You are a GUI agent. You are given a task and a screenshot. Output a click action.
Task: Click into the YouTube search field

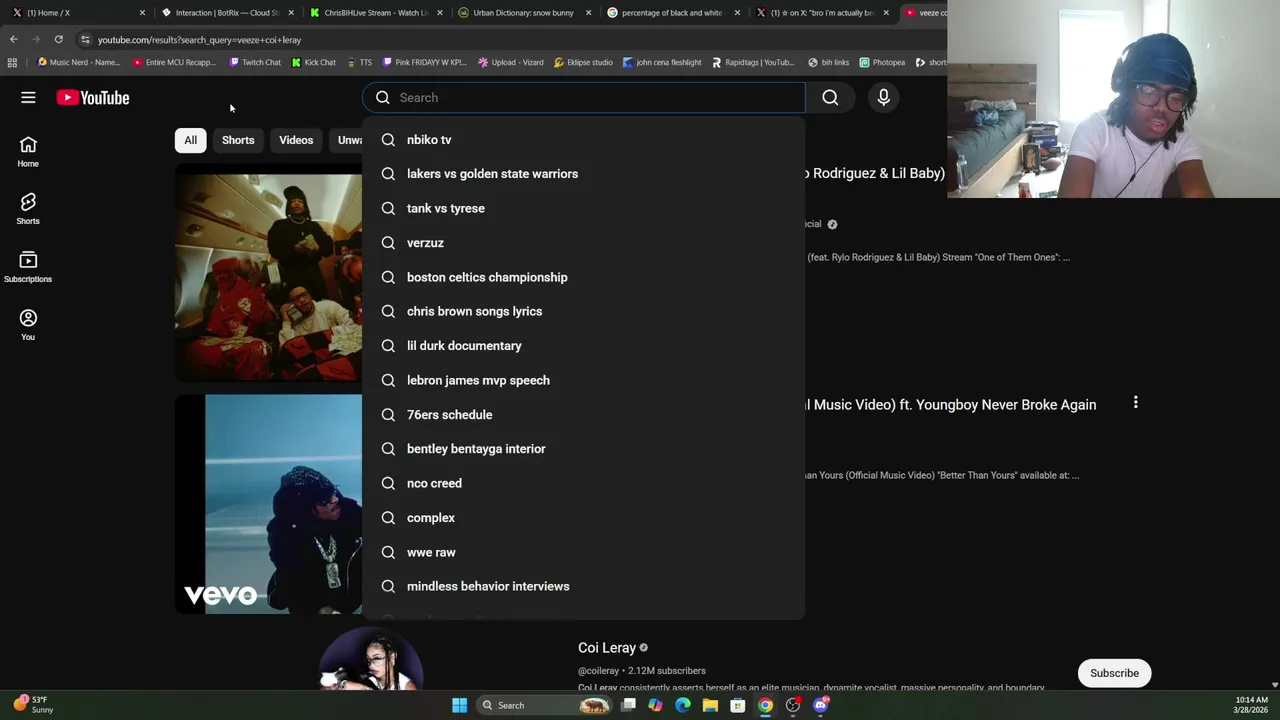point(584,97)
